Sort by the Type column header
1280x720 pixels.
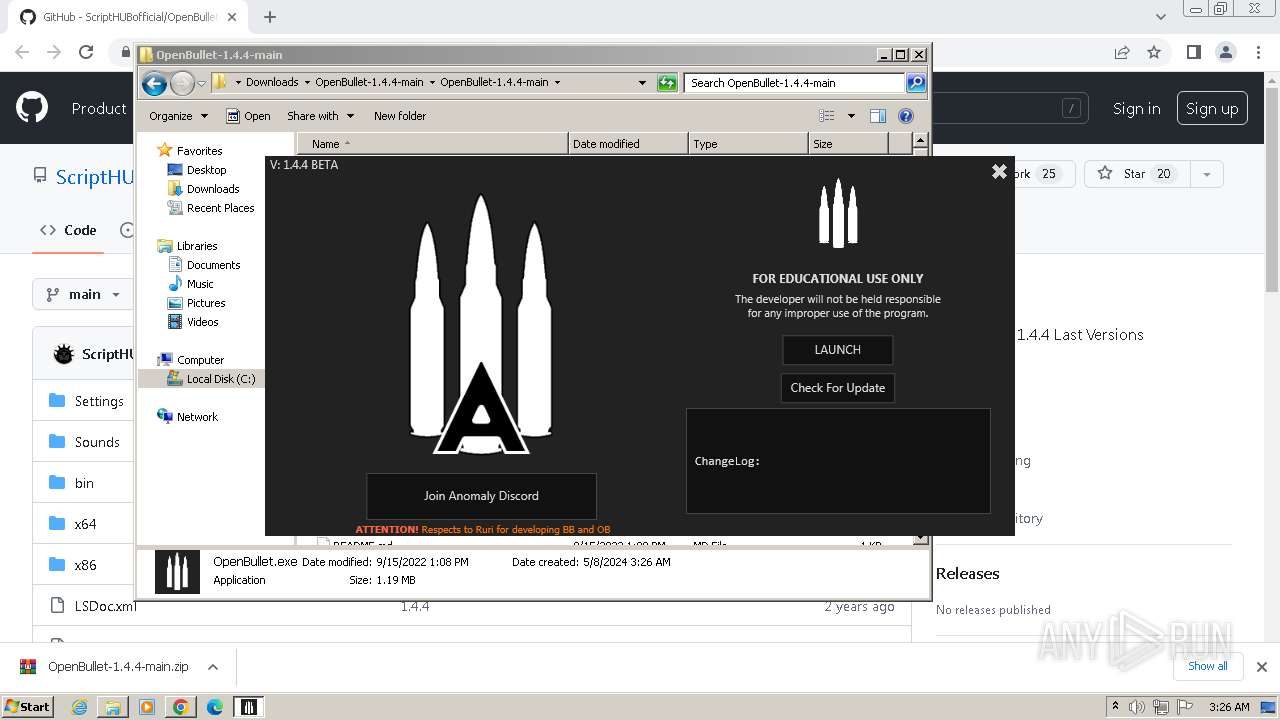point(748,144)
